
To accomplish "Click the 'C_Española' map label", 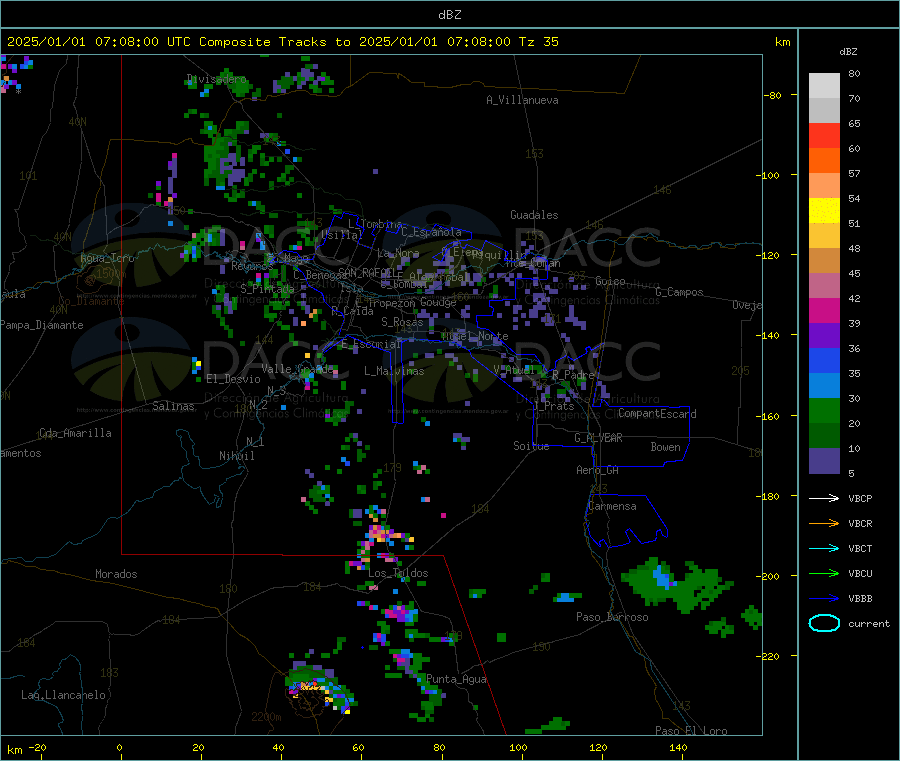I will pos(432,232).
